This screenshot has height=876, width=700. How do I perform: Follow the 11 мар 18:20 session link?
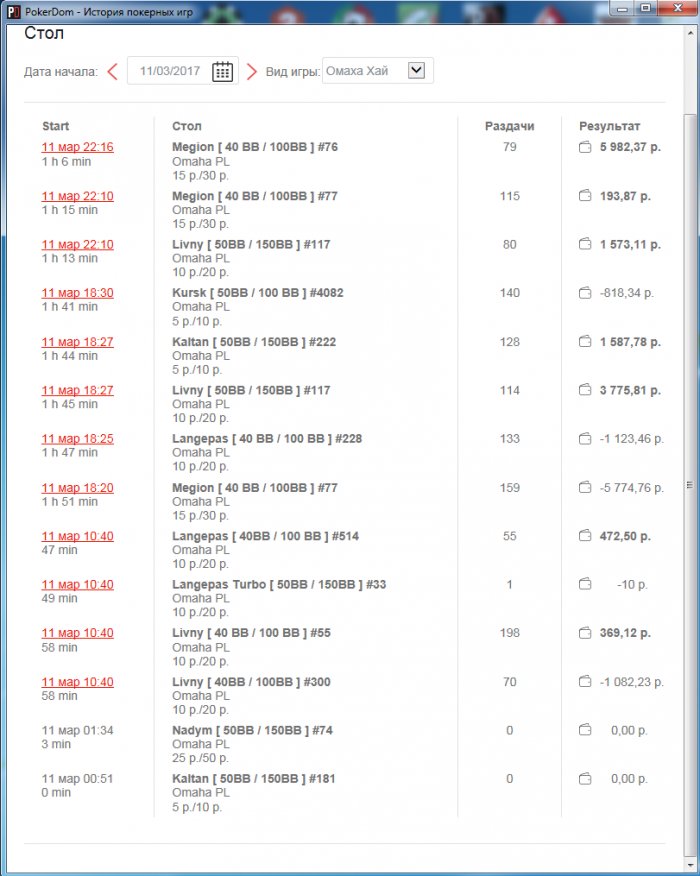[x=77, y=488]
